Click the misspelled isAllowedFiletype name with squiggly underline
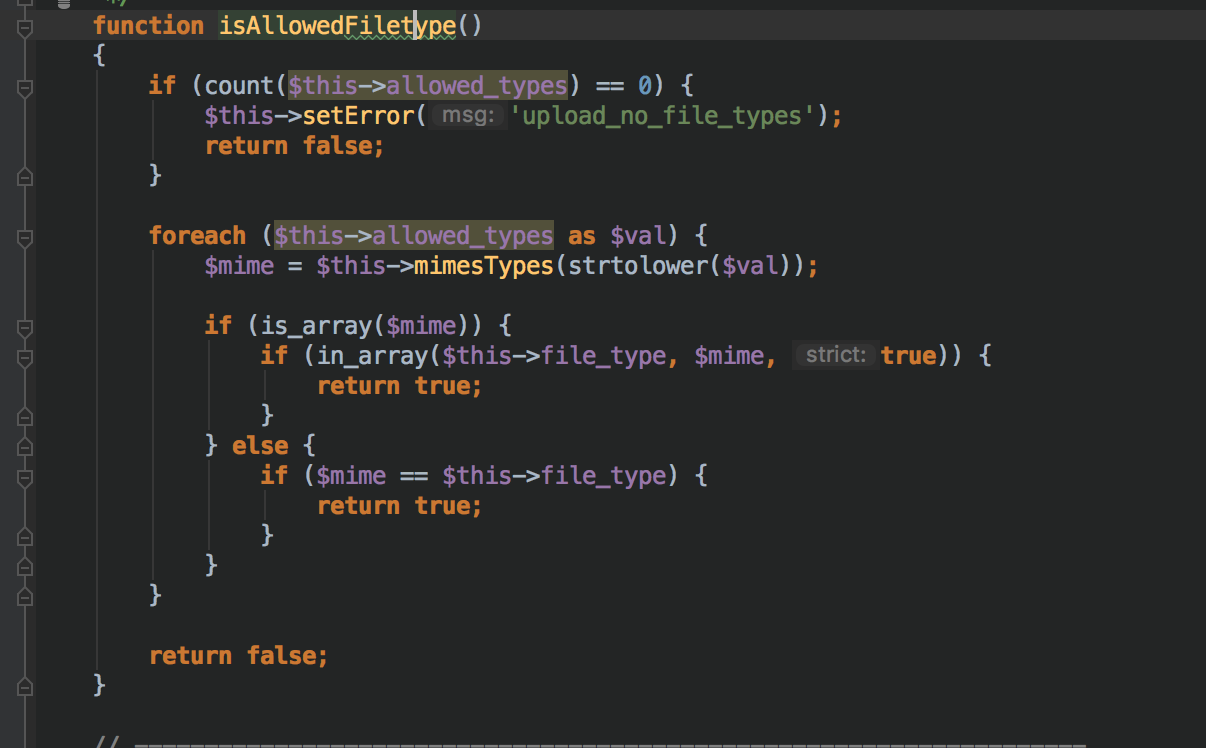Viewport: 1206px width, 748px height. click(337, 25)
